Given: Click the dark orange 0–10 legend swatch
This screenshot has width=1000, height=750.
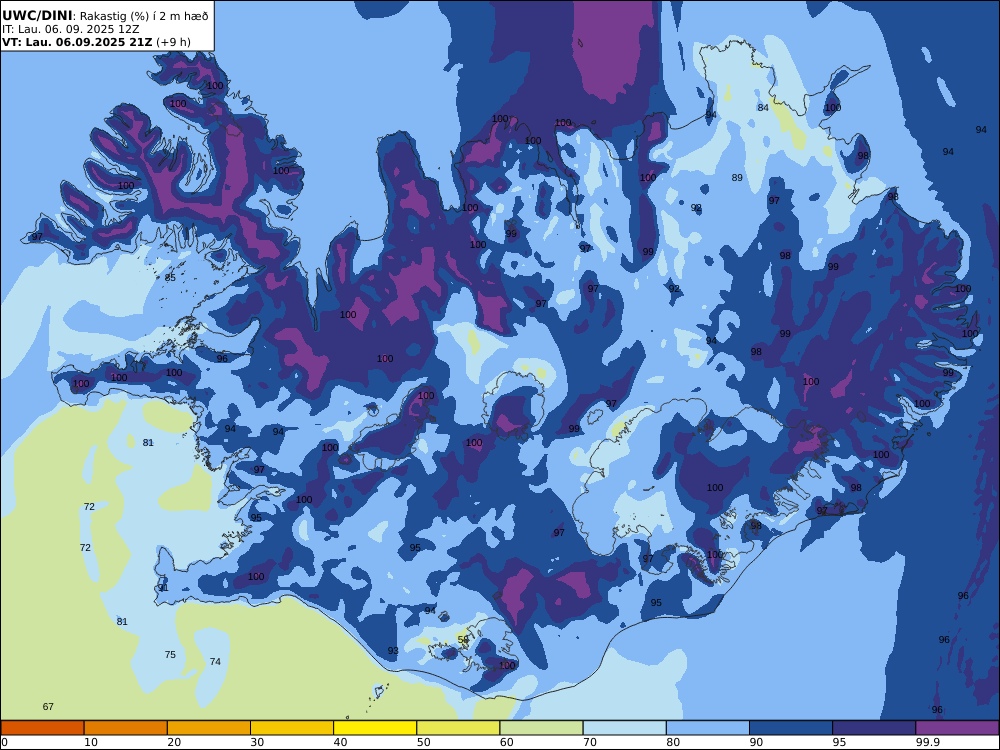Looking at the screenshot, I should pos(42,728).
